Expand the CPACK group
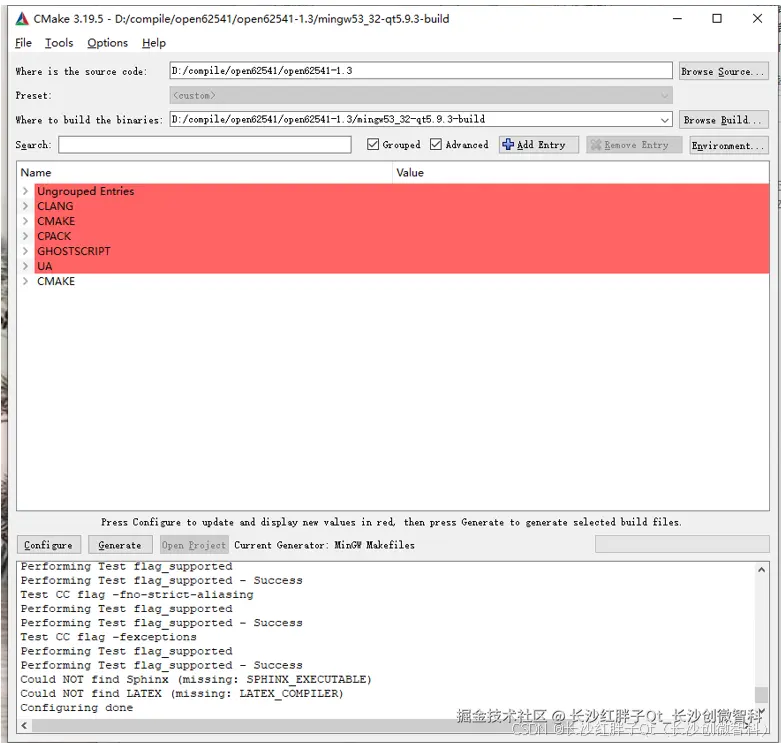 point(25,236)
